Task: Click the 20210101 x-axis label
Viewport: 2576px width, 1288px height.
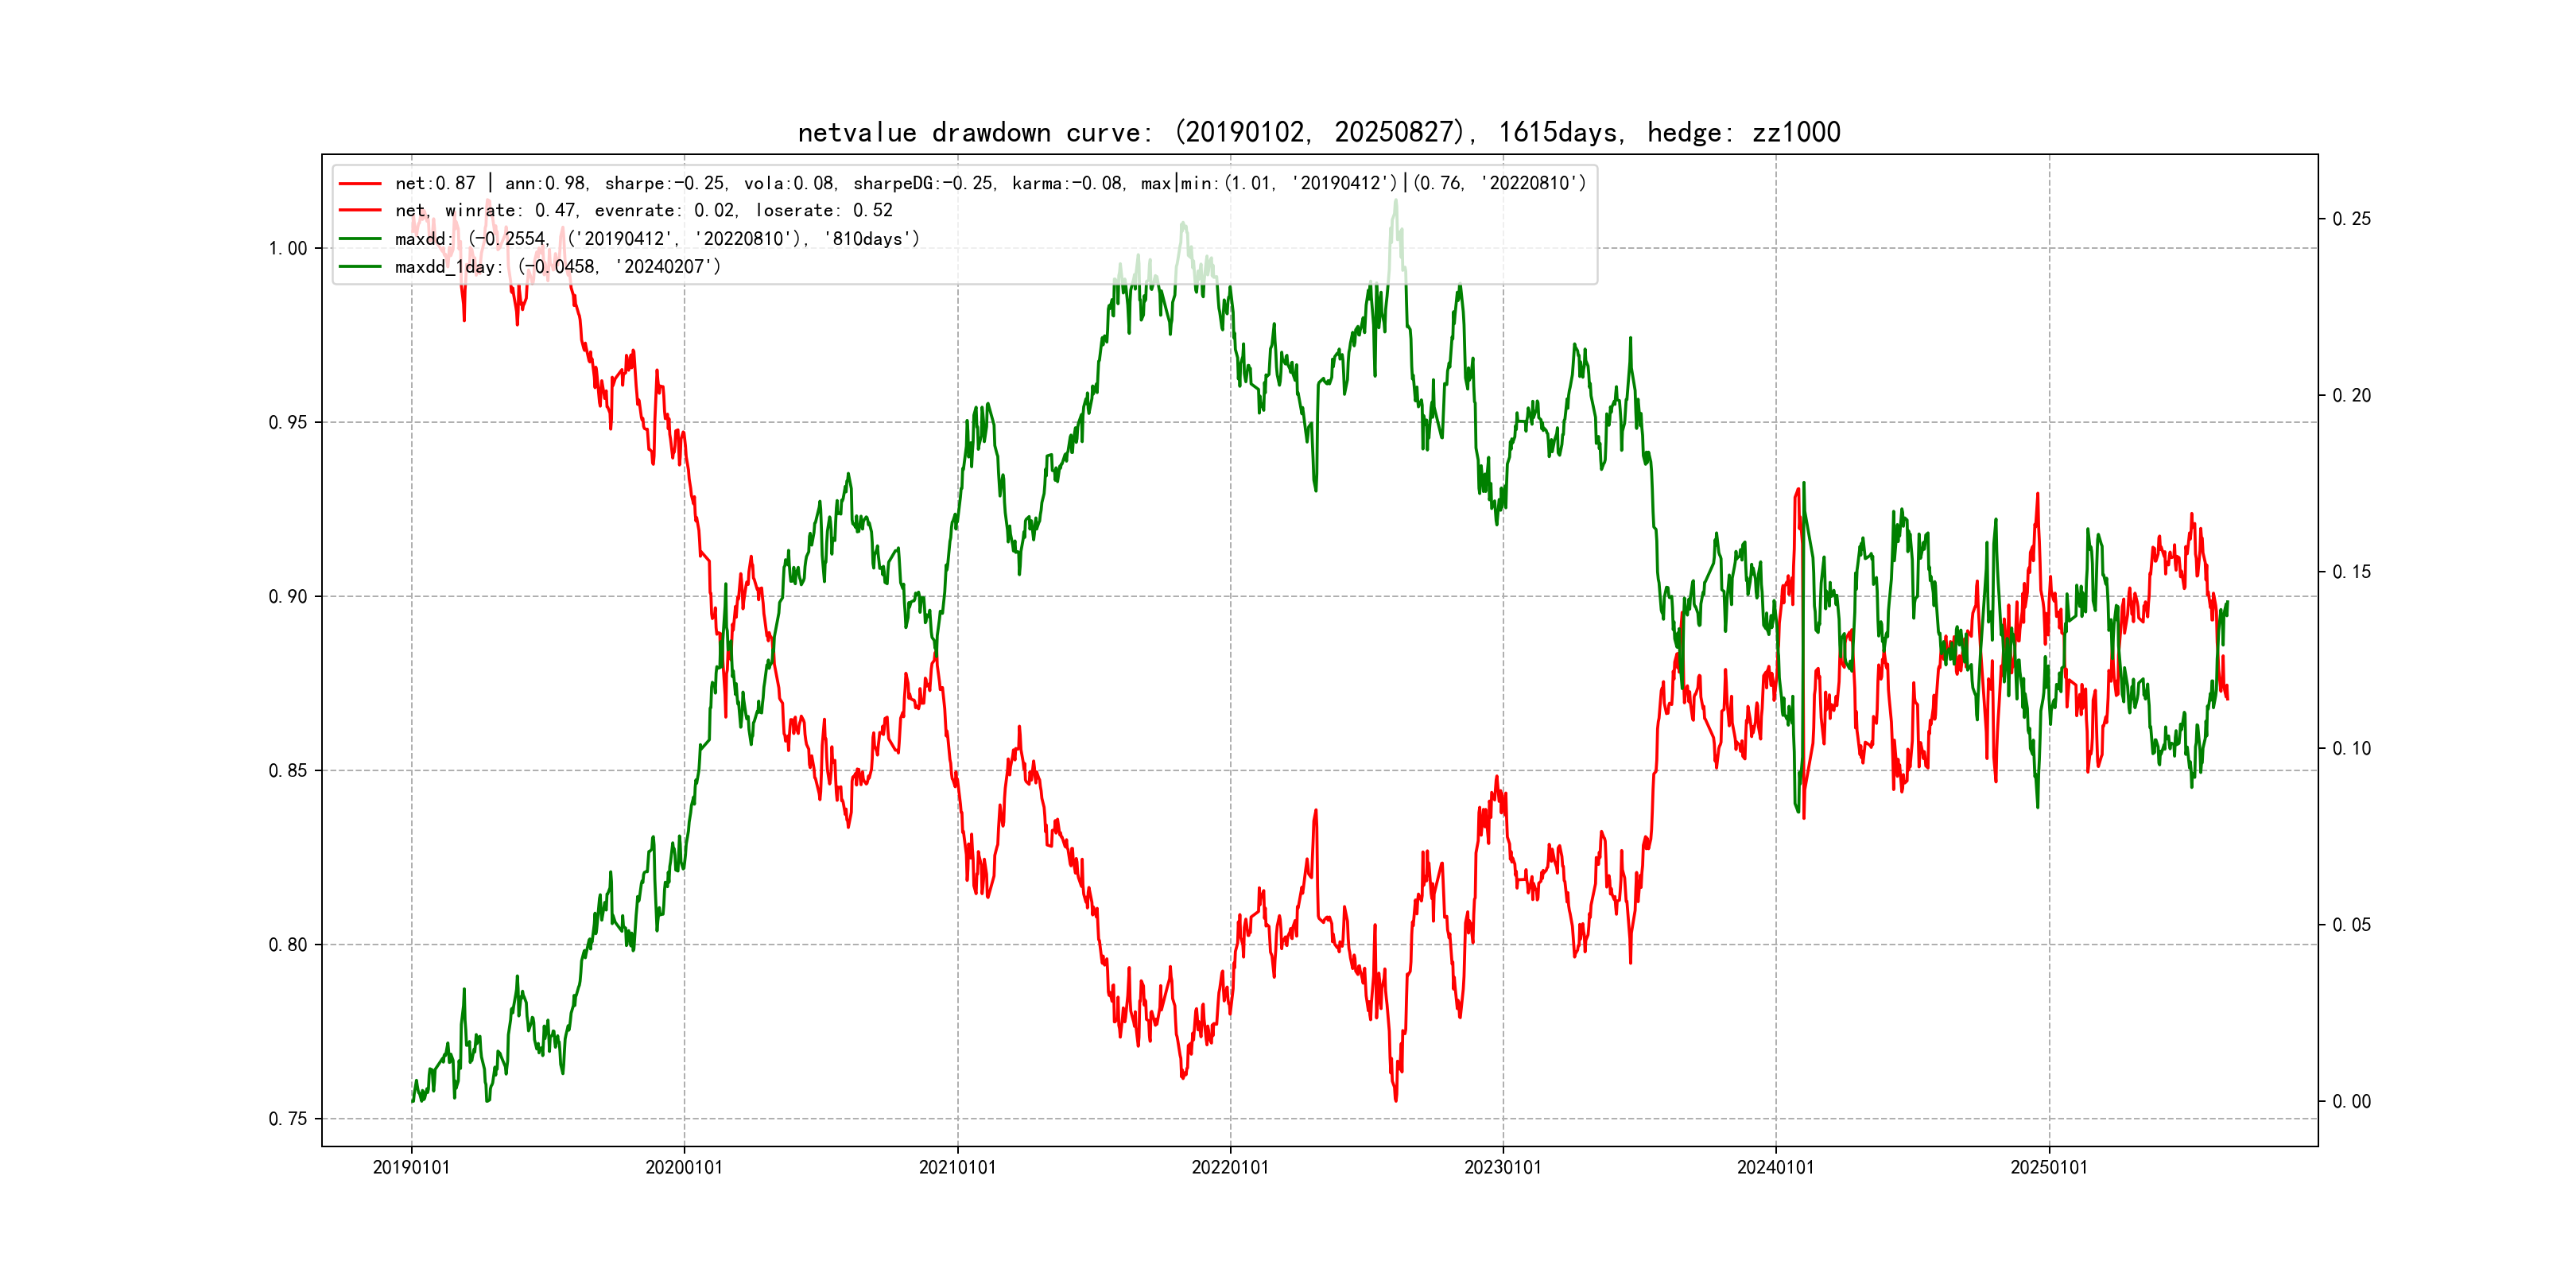Action: pos(957,1167)
